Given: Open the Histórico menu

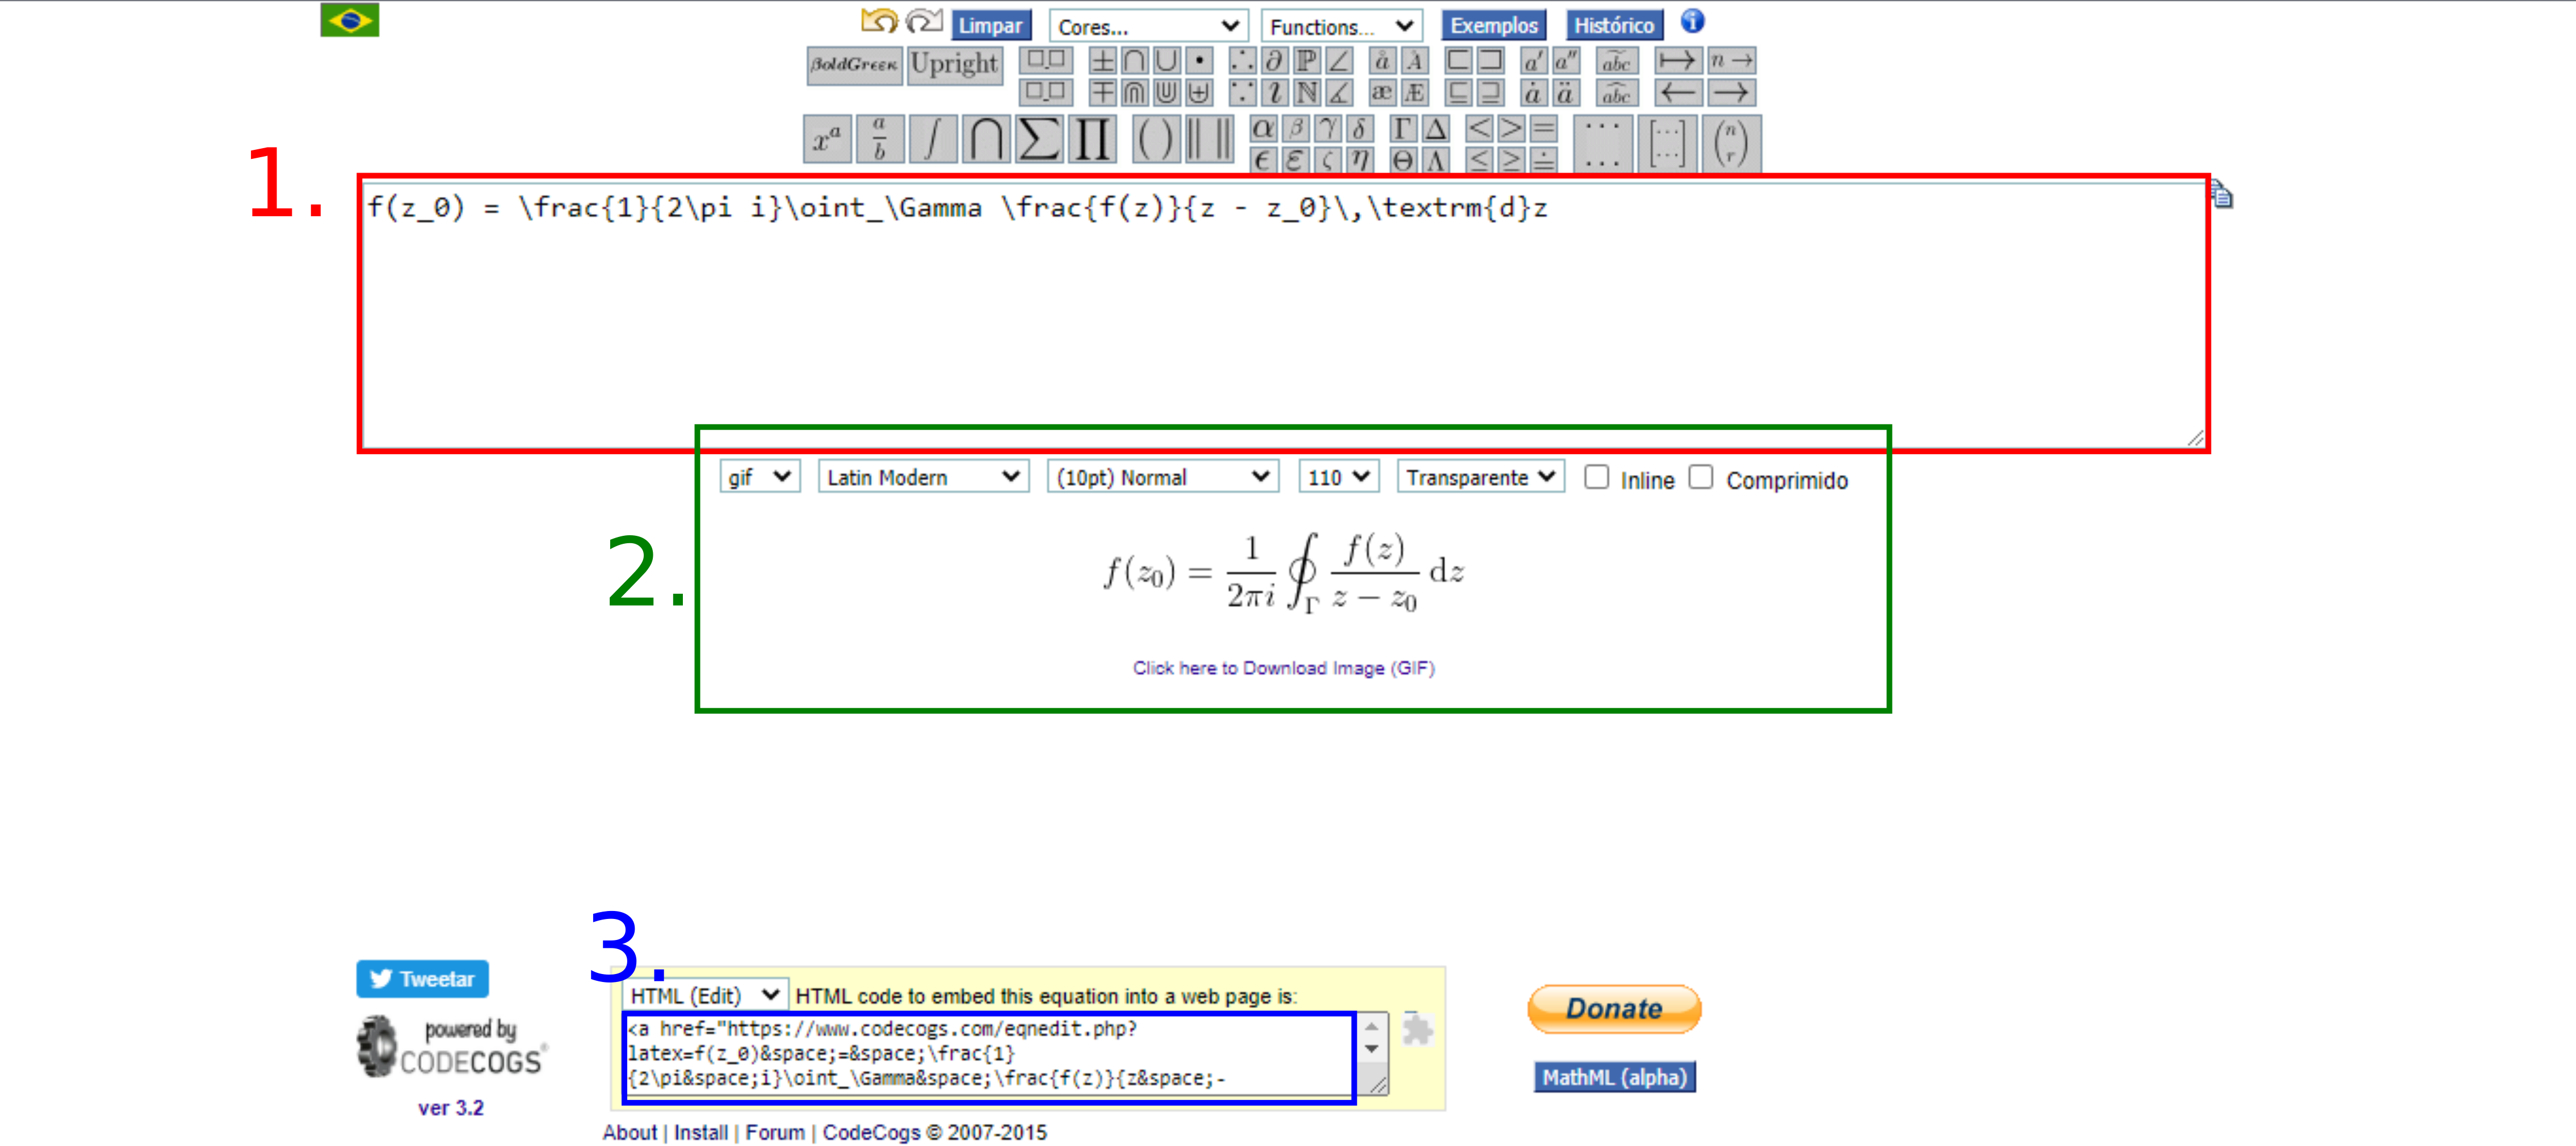Looking at the screenshot, I should coord(1614,25).
